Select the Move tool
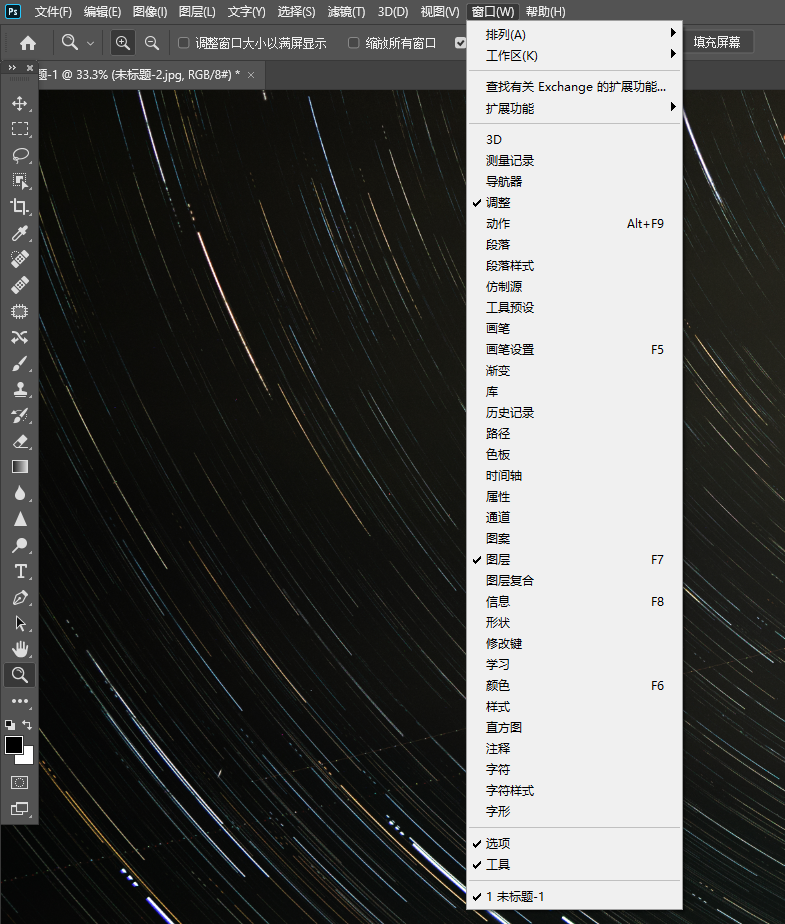Viewport: 785px width, 924px height. tap(19, 103)
